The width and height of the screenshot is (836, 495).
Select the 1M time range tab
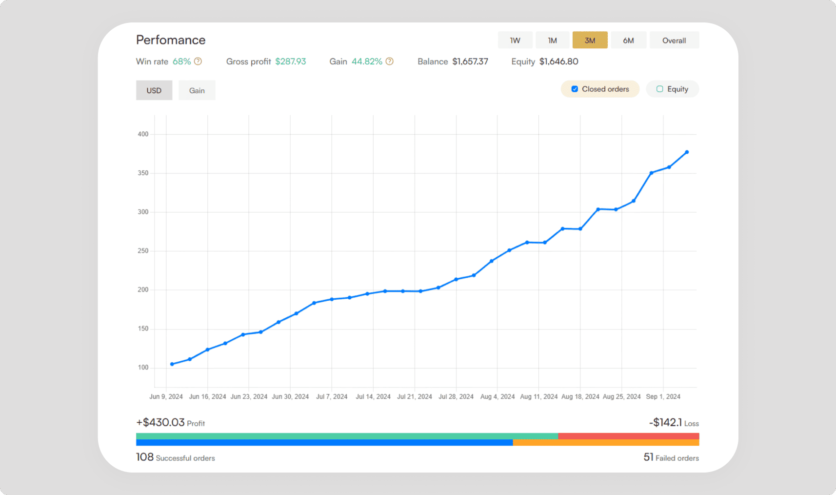coord(552,41)
